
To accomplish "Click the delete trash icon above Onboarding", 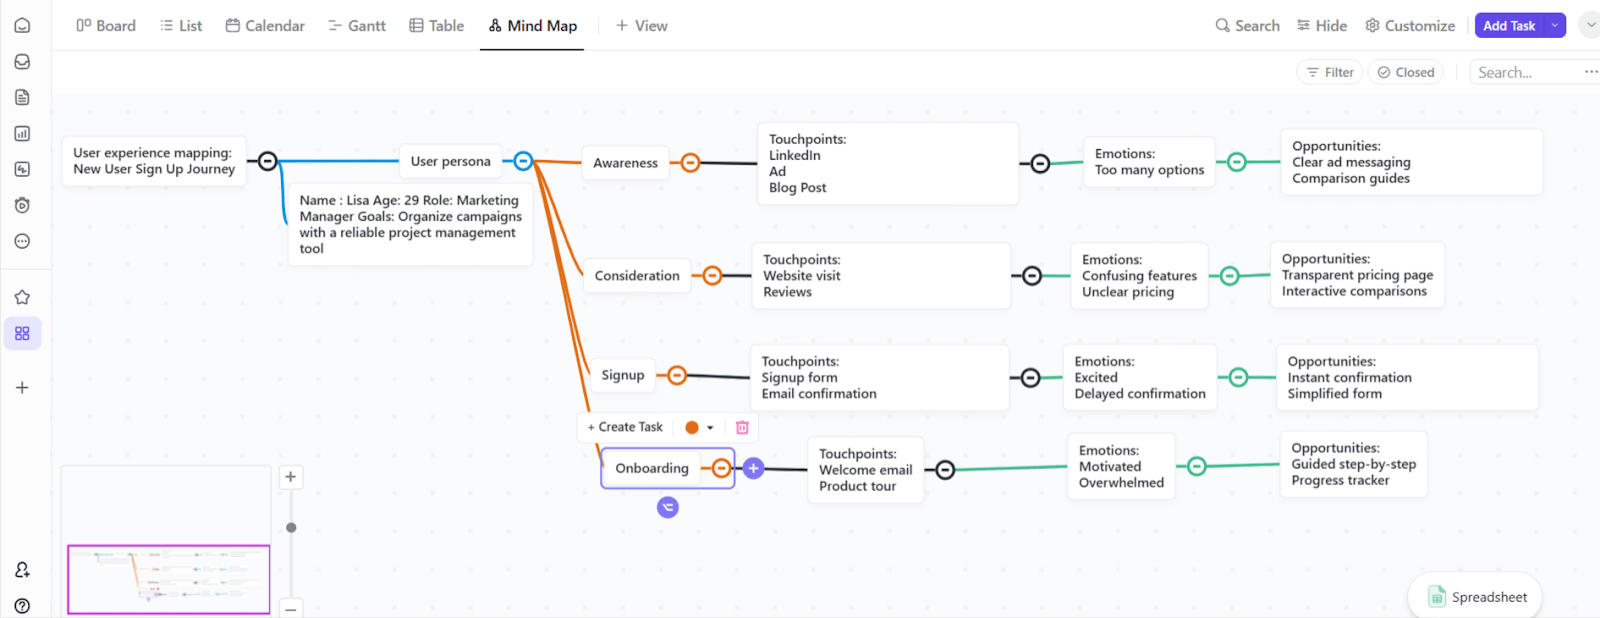I will click(742, 427).
